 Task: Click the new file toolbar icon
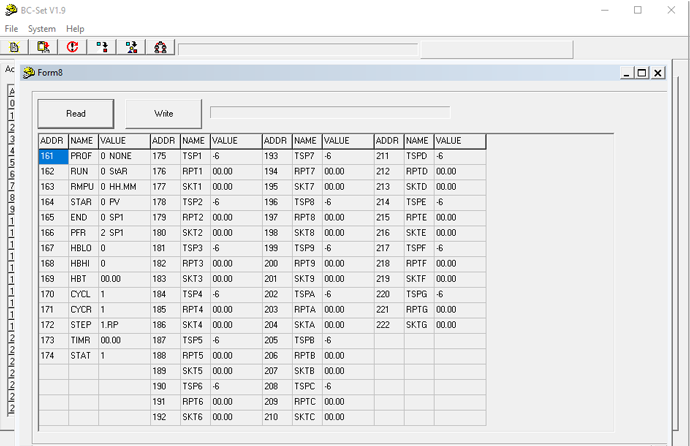pyautogui.click(x=15, y=47)
